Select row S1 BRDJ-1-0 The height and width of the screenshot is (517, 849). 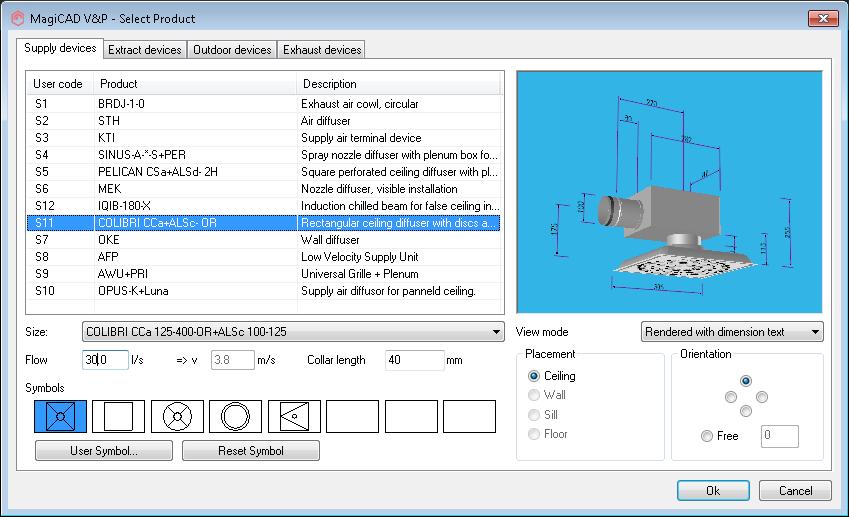click(264, 104)
